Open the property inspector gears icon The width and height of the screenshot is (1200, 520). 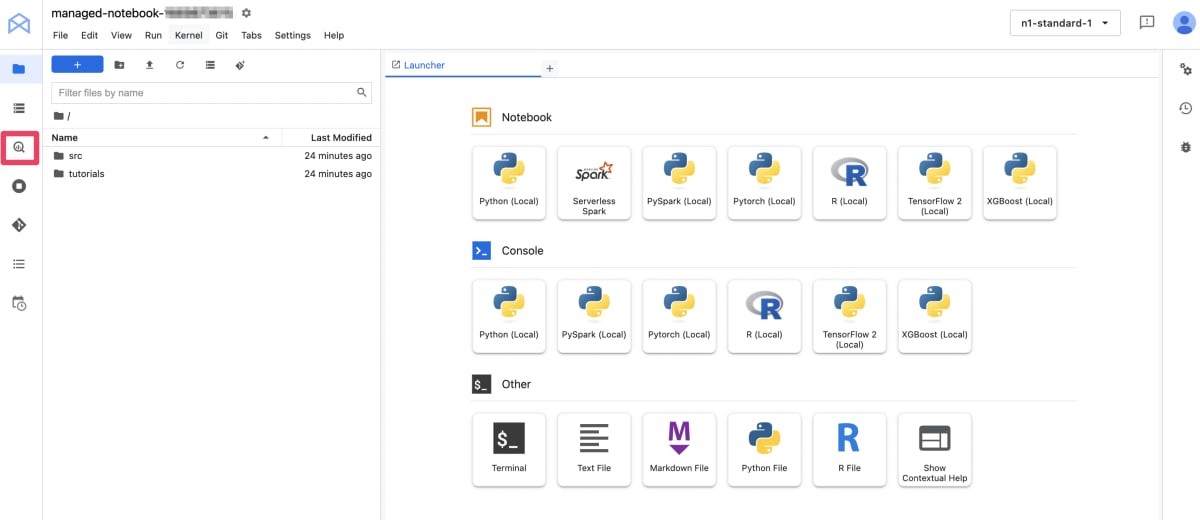[x=1185, y=69]
